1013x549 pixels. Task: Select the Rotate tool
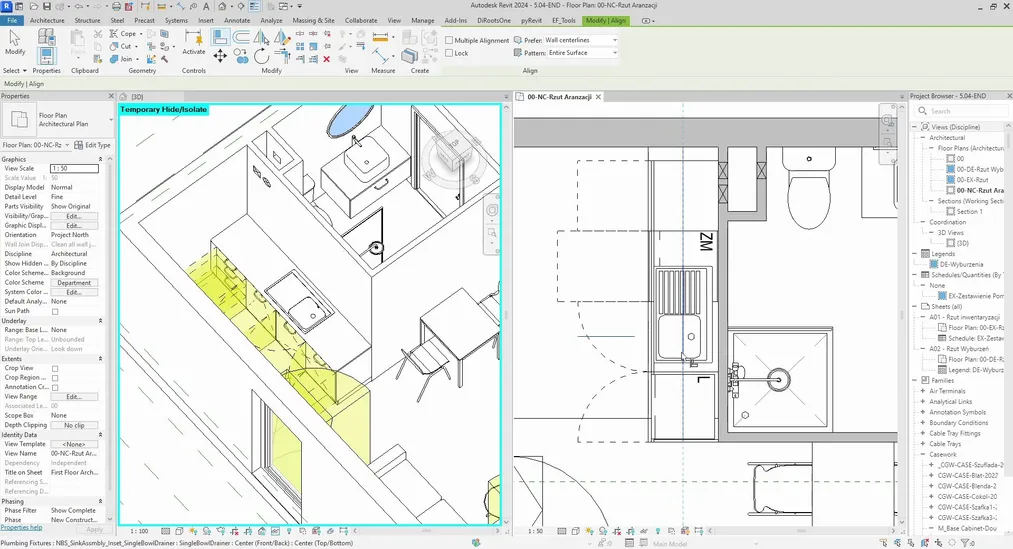click(x=262, y=57)
